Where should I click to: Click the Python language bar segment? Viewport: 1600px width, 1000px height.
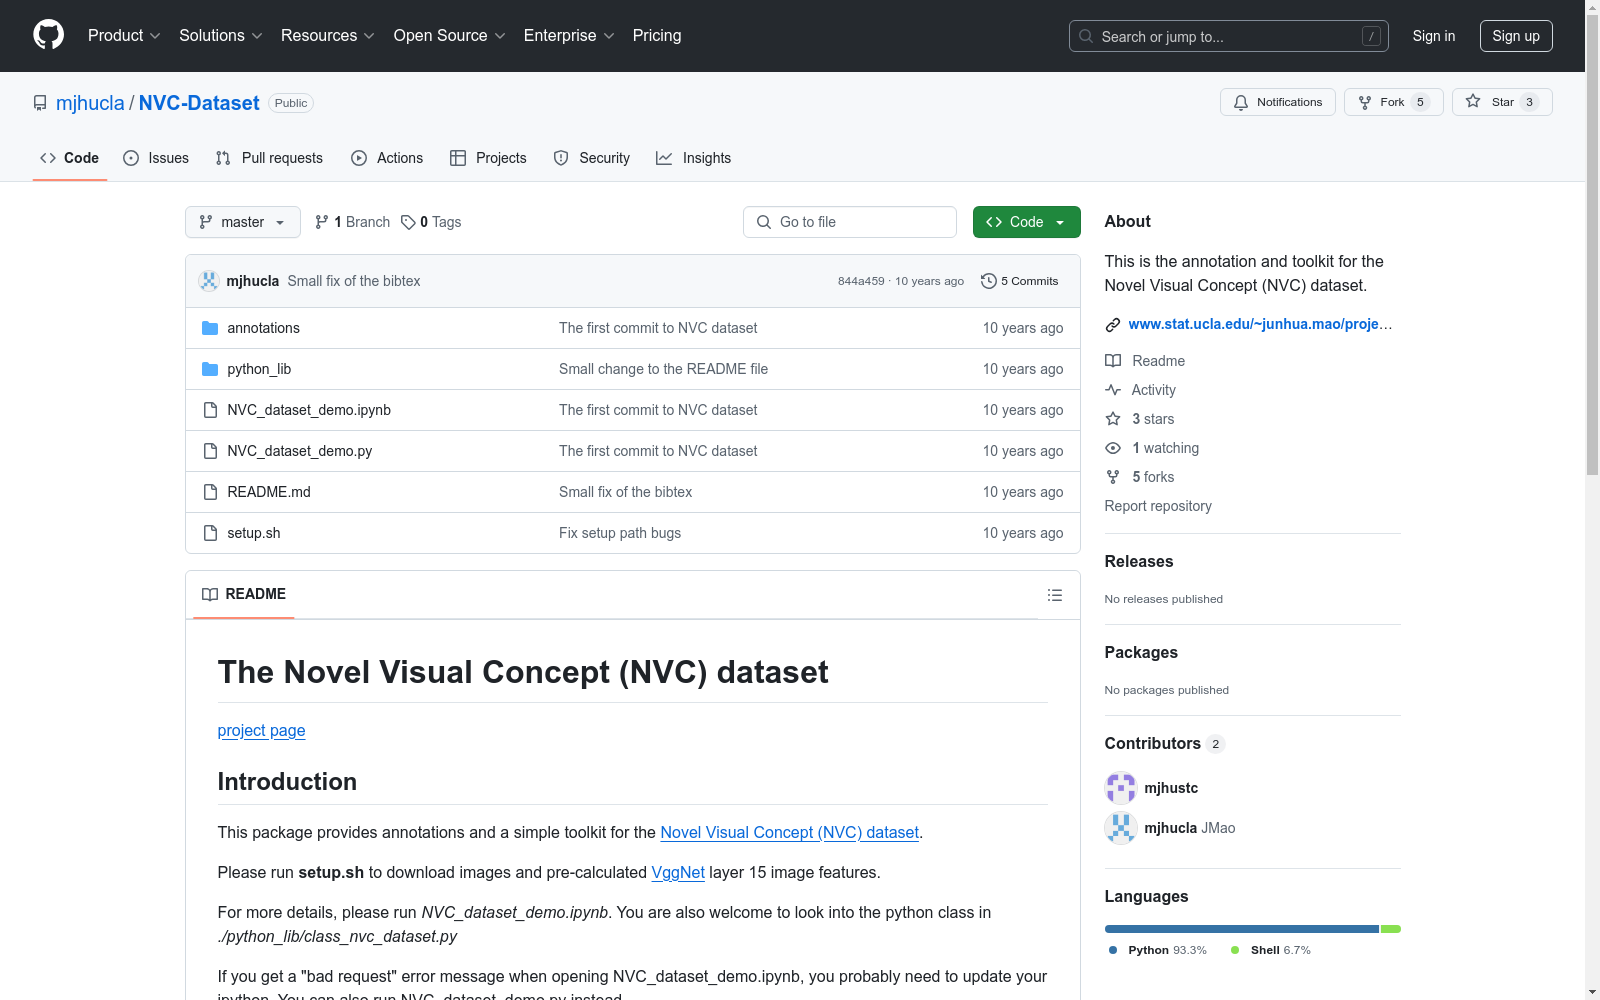(1242, 929)
